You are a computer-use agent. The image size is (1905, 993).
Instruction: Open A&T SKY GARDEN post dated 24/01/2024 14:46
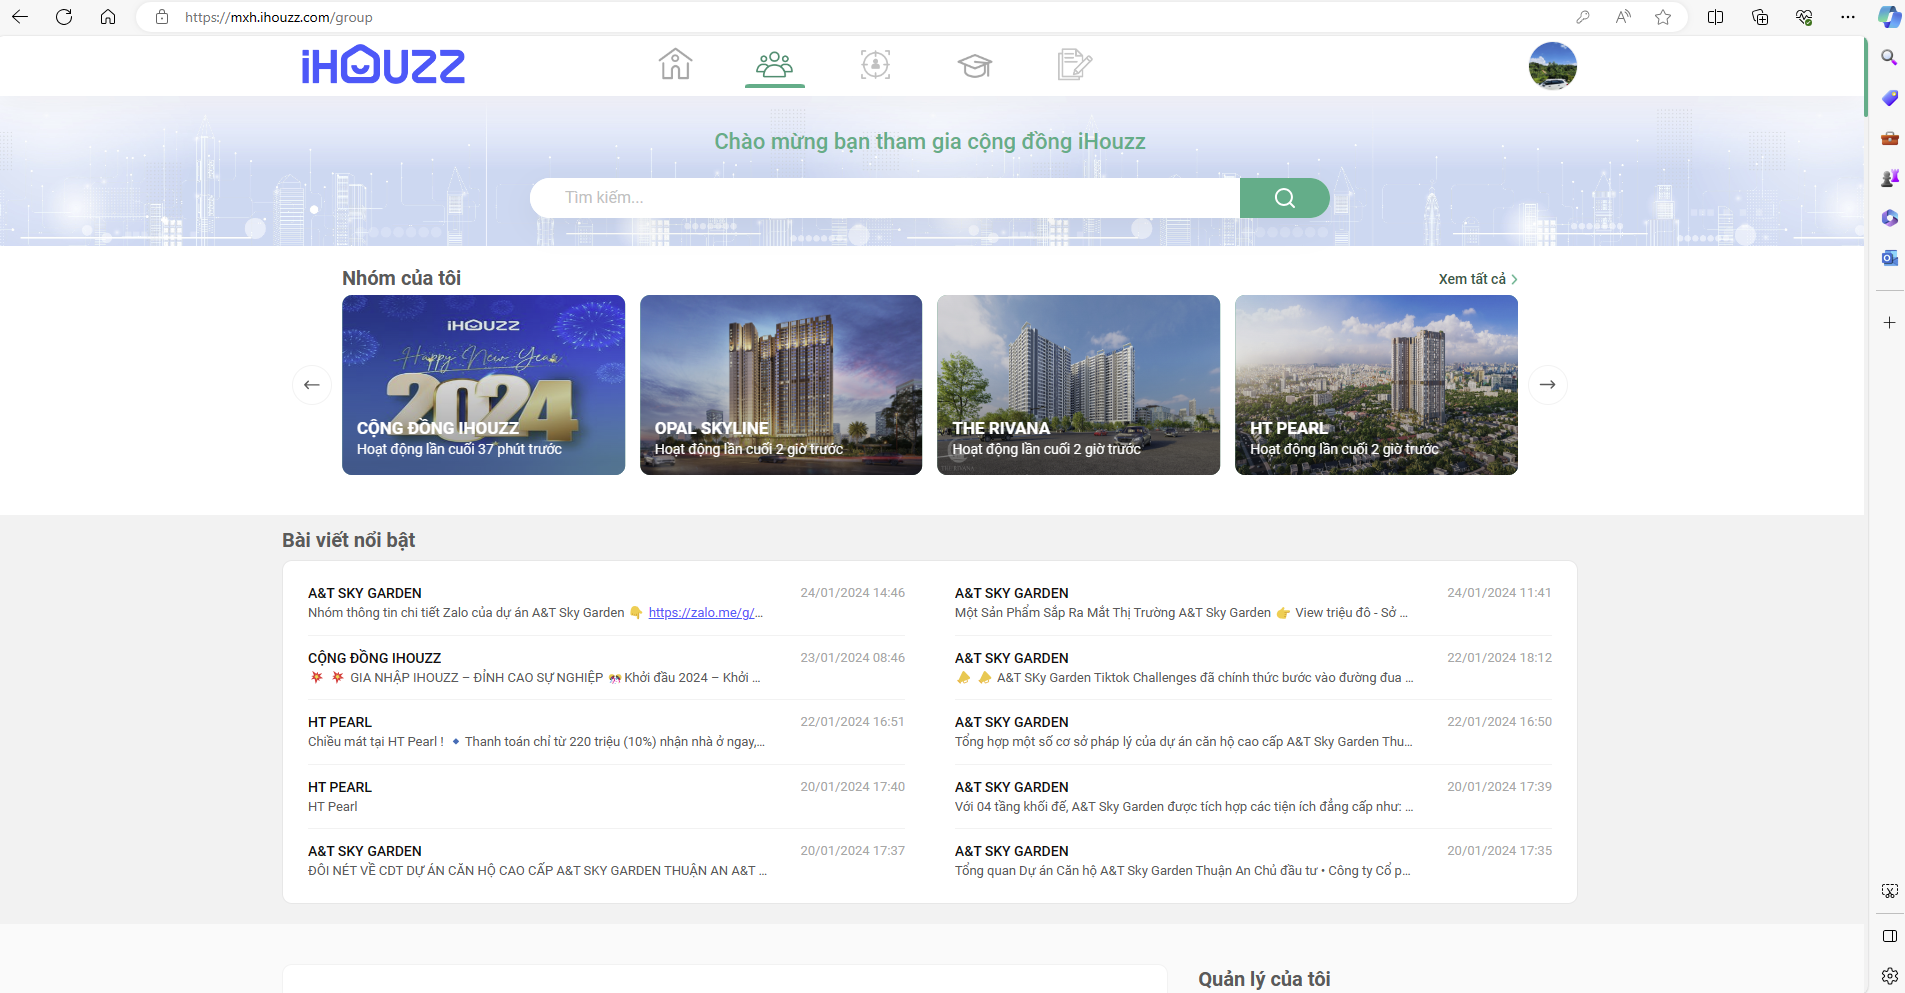pos(606,603)
